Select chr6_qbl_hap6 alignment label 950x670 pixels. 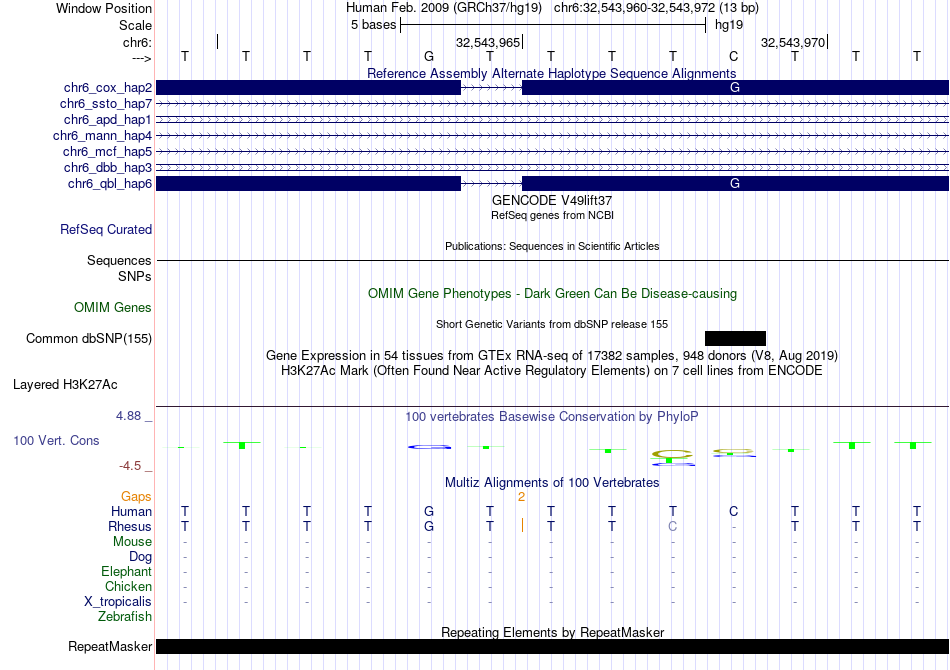tap(110, 184)
